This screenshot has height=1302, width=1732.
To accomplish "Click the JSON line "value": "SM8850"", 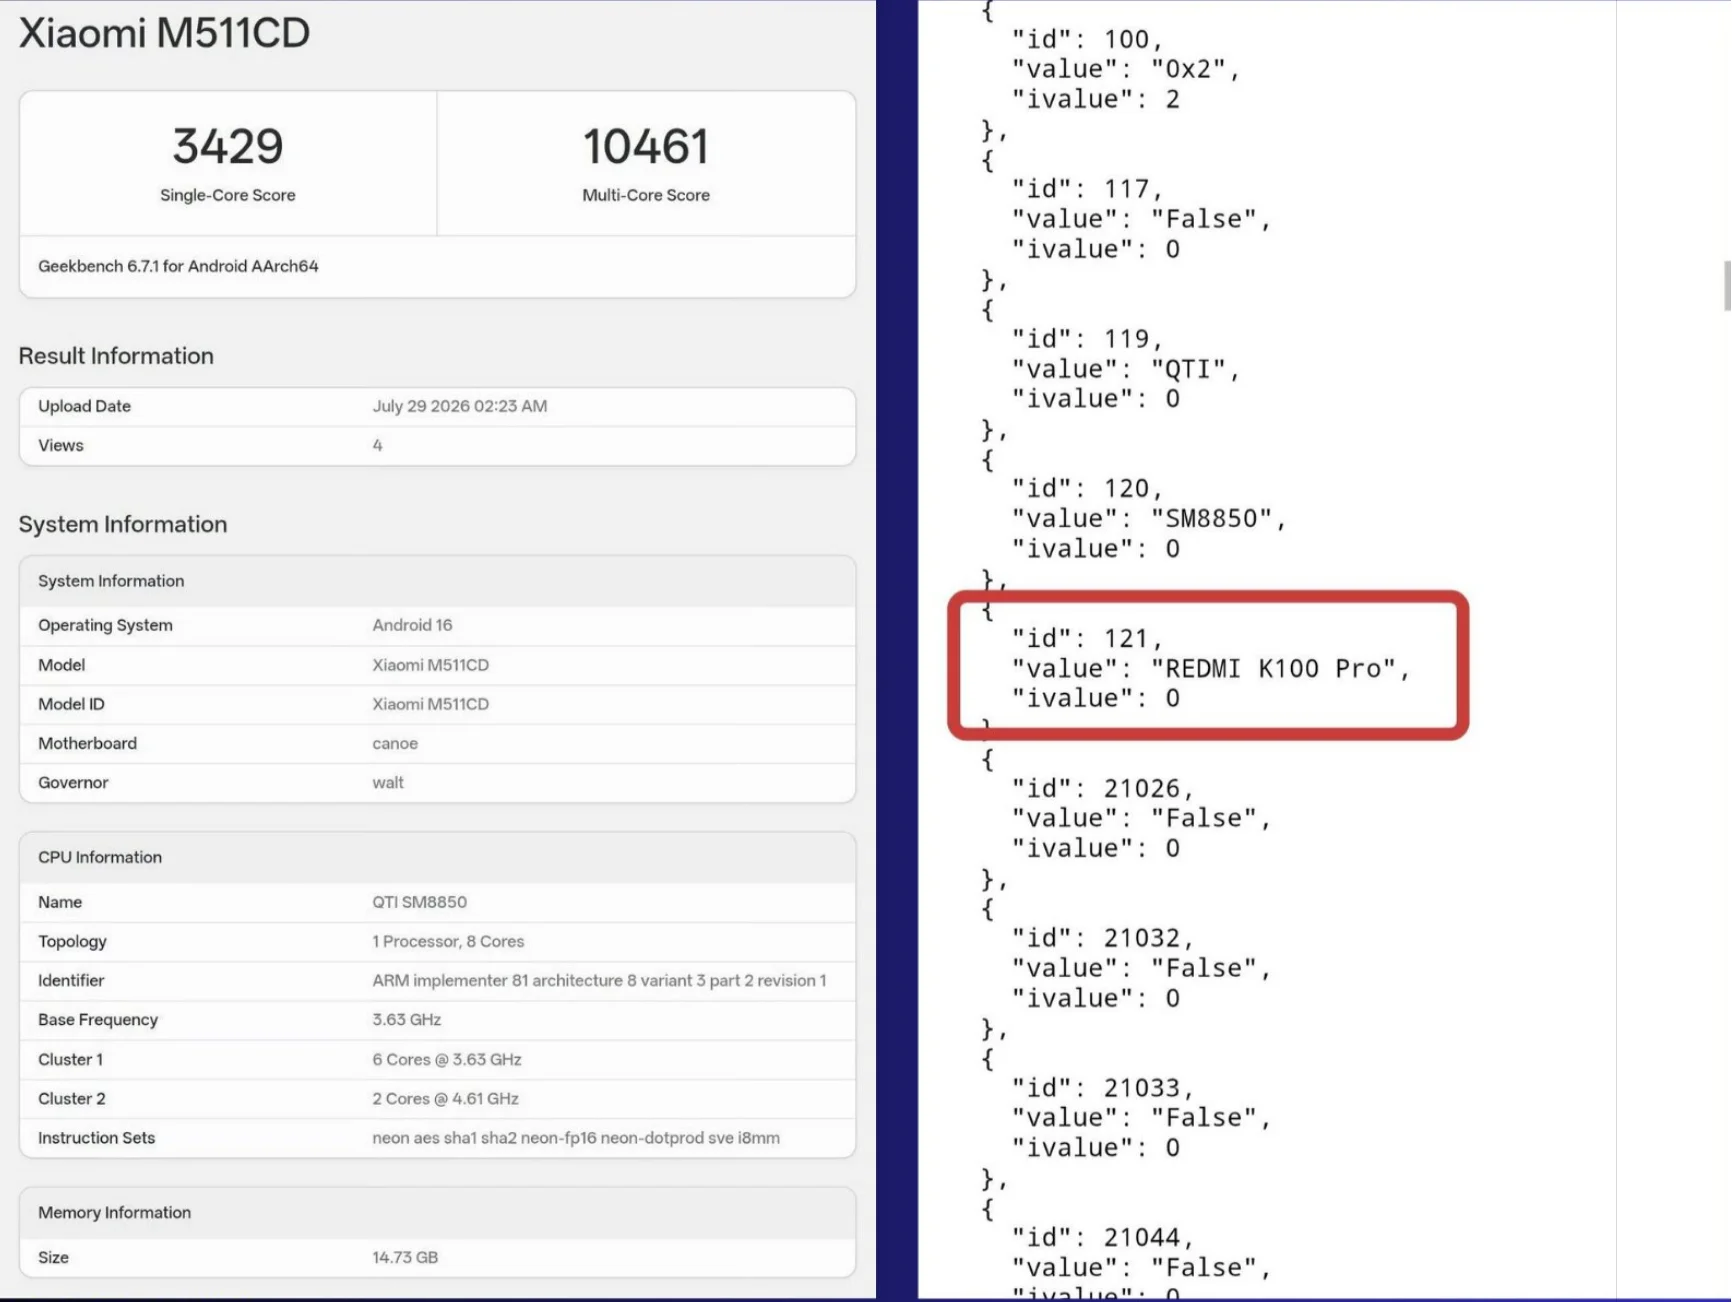I will pyautogui.click(x=1149, y=518).
